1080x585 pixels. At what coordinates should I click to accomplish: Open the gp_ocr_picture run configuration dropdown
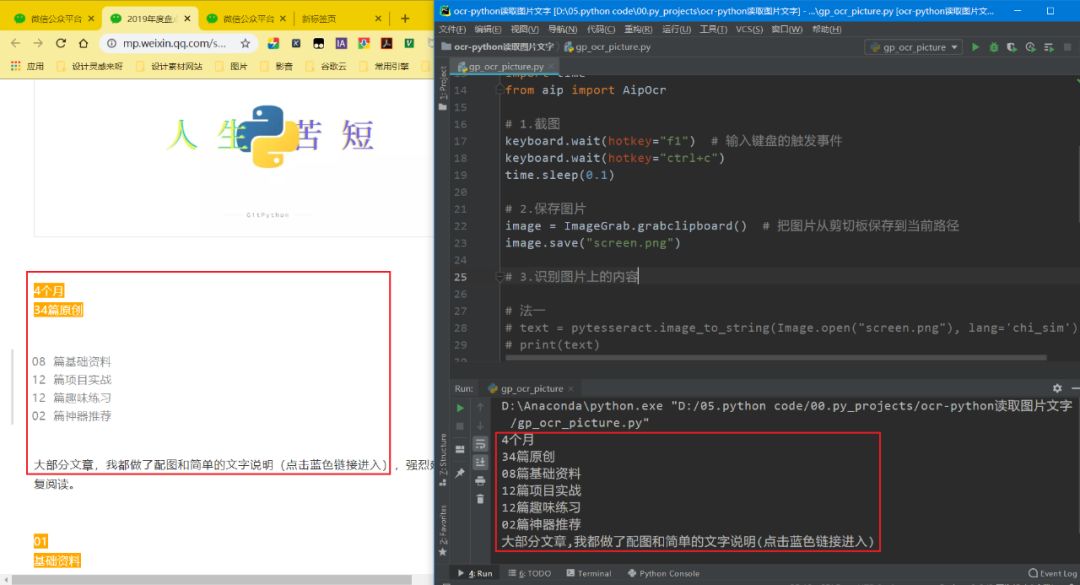click(x=912, y=47)
